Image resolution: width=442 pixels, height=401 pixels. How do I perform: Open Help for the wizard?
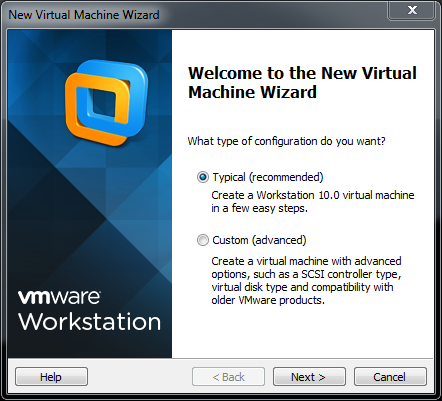coord(51,377)
